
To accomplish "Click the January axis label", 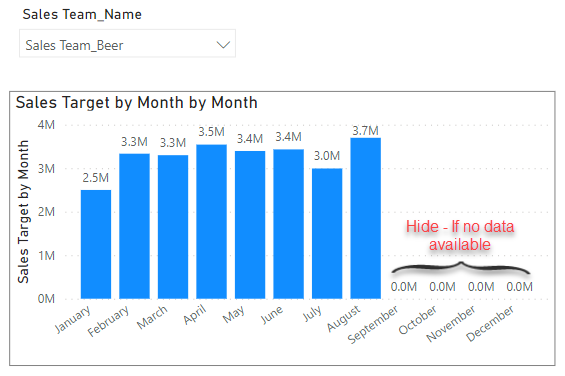I will coord(73,319).
